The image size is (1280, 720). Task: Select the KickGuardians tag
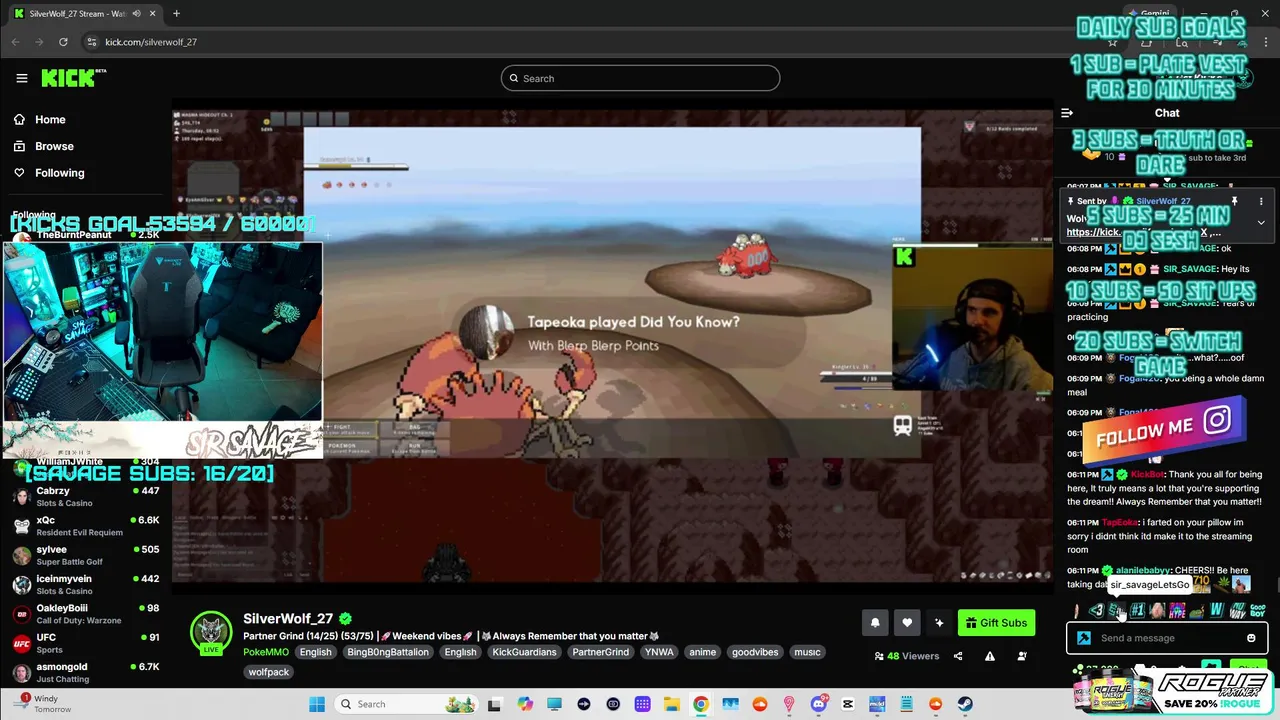524,652
